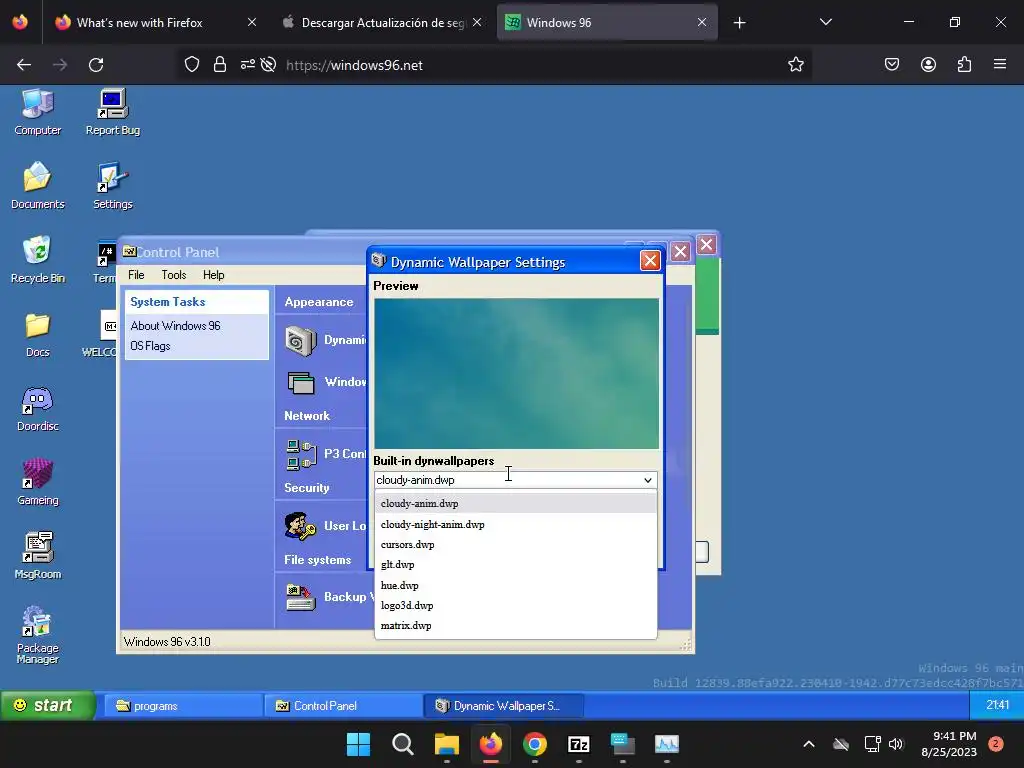This screenshot has height=768, width=1024.
Task: Open Control Panel Tools menu
Action: (174, 275)
